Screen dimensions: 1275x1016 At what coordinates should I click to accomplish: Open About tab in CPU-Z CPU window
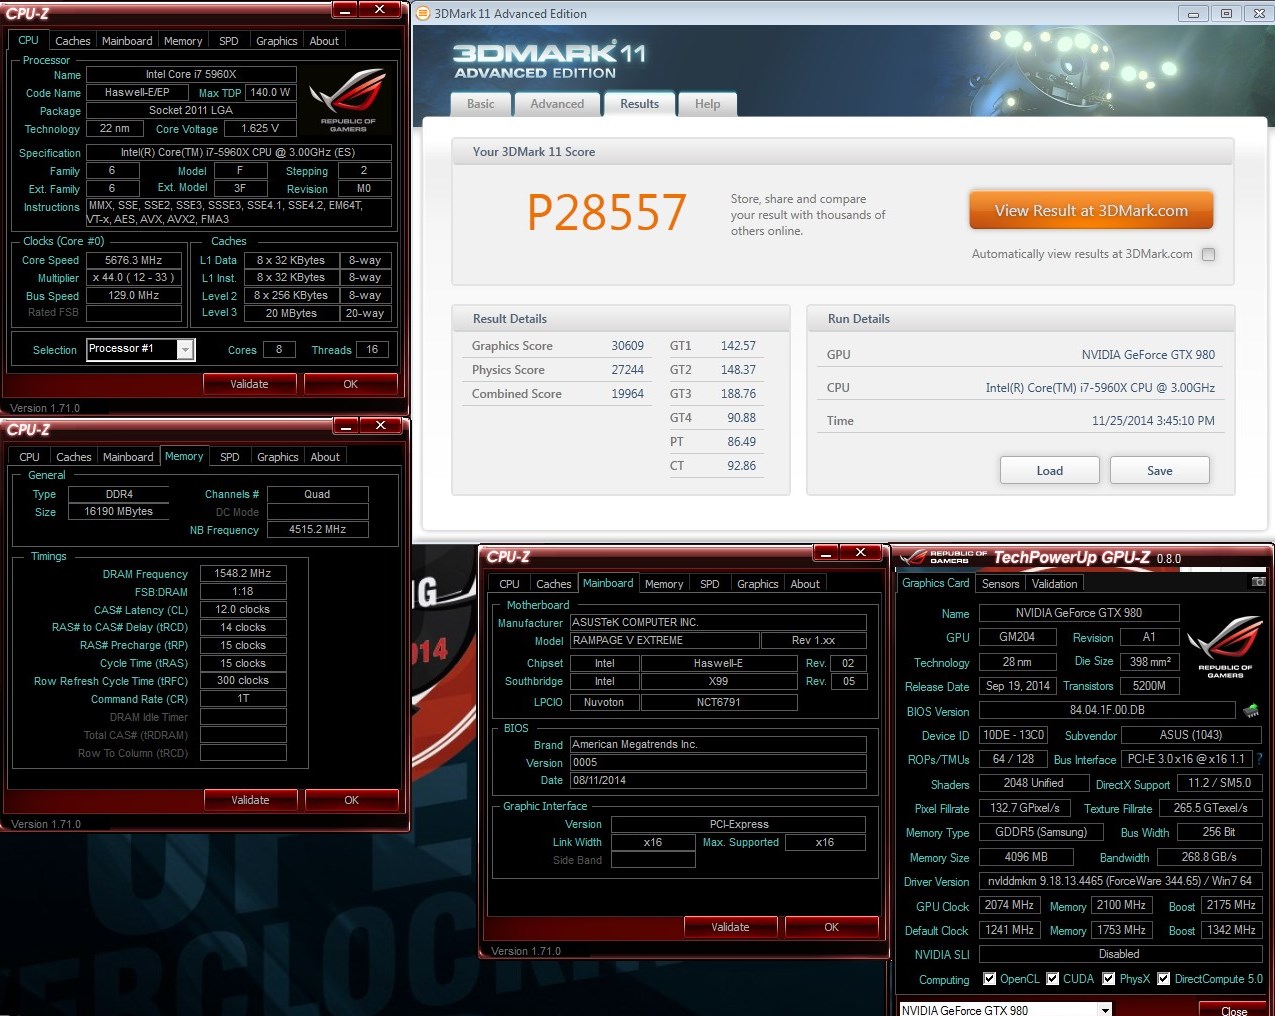(324, 41)
